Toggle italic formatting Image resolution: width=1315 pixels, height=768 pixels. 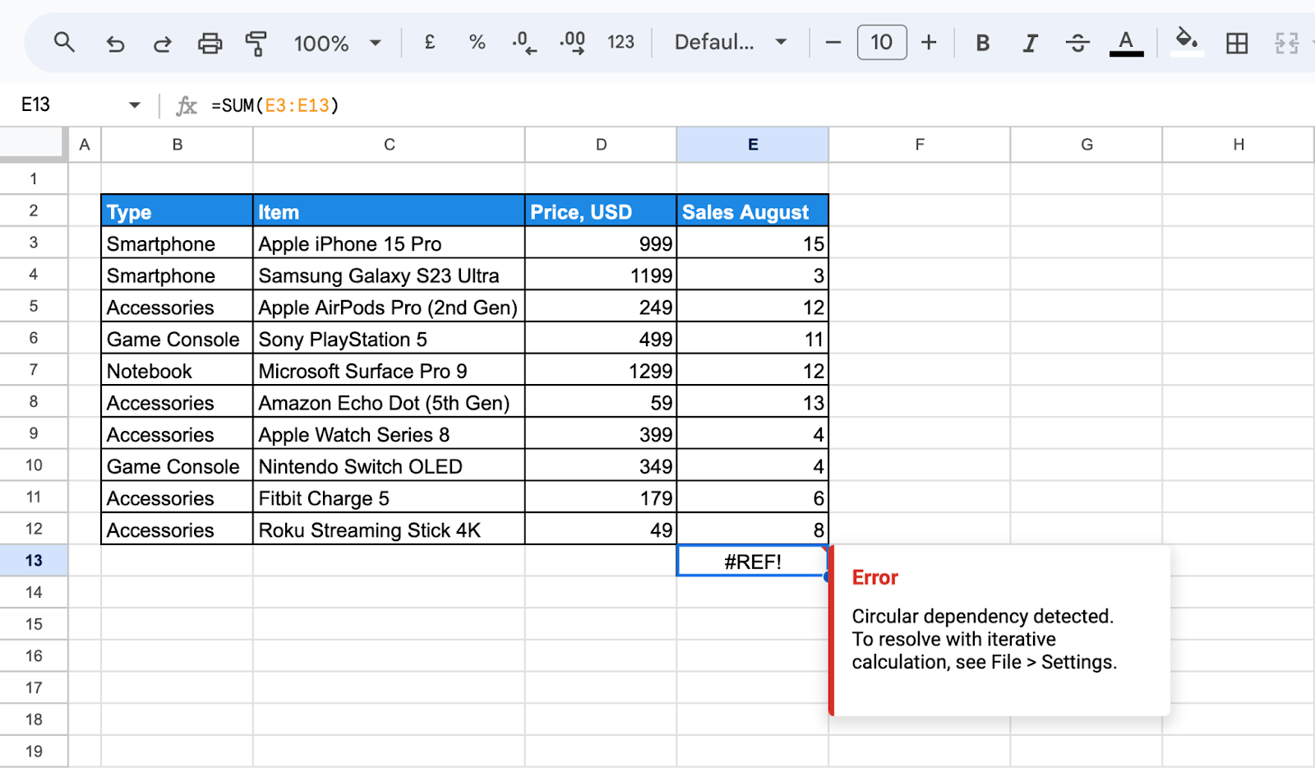1030,43
